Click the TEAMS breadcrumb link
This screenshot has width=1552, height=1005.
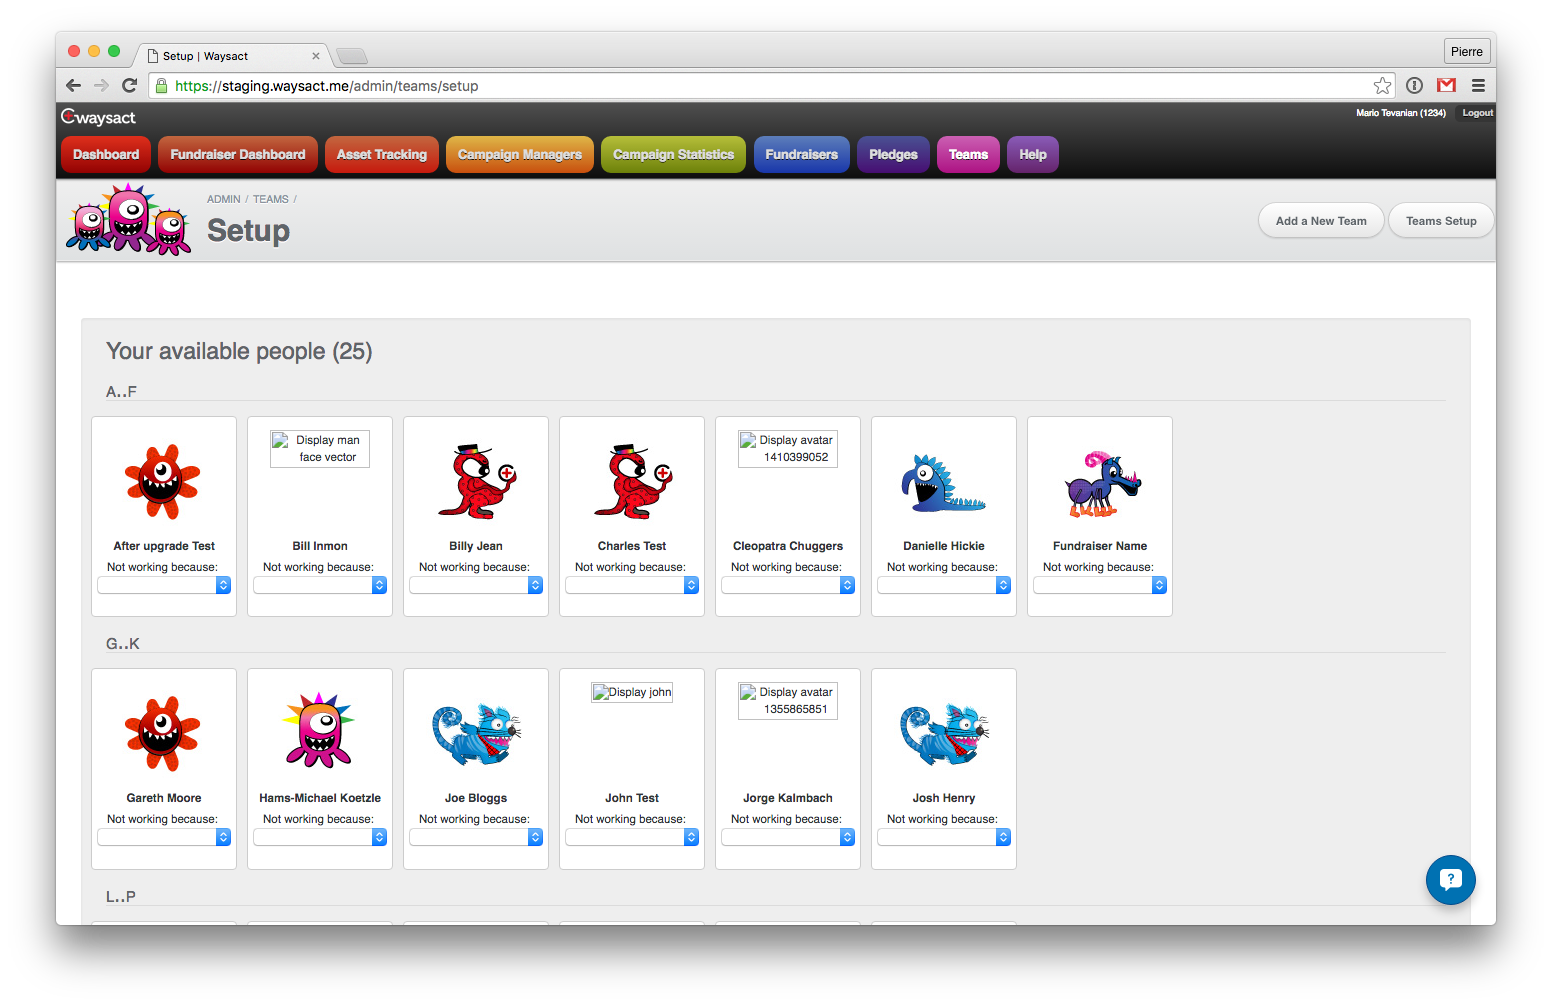click(270, 199)
